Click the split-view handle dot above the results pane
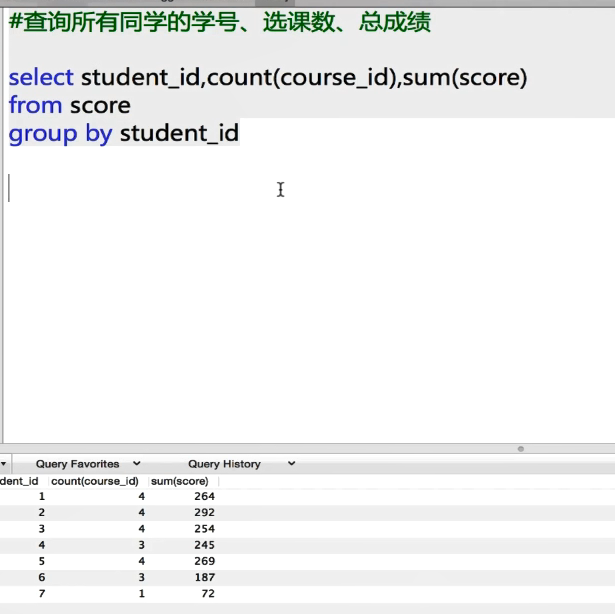The height and width of the screenshot is (614, 615). (520, 449)
